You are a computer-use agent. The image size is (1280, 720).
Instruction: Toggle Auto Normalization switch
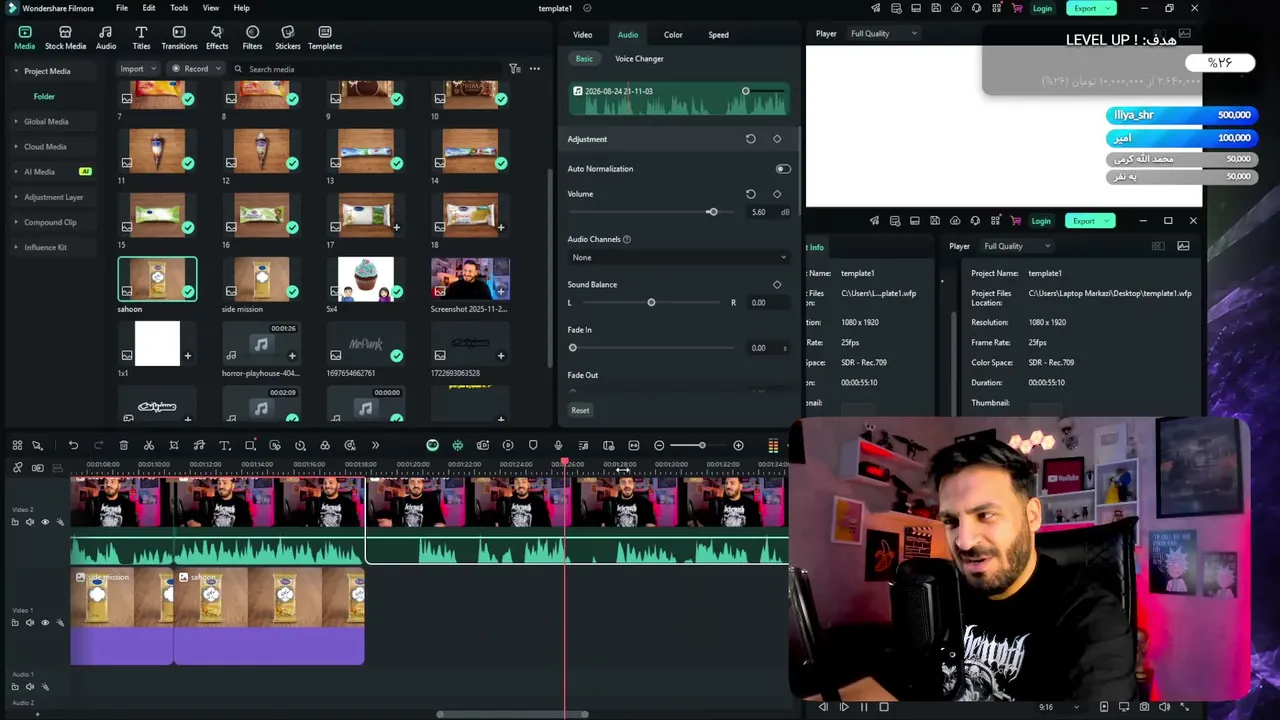pos(783,169)
